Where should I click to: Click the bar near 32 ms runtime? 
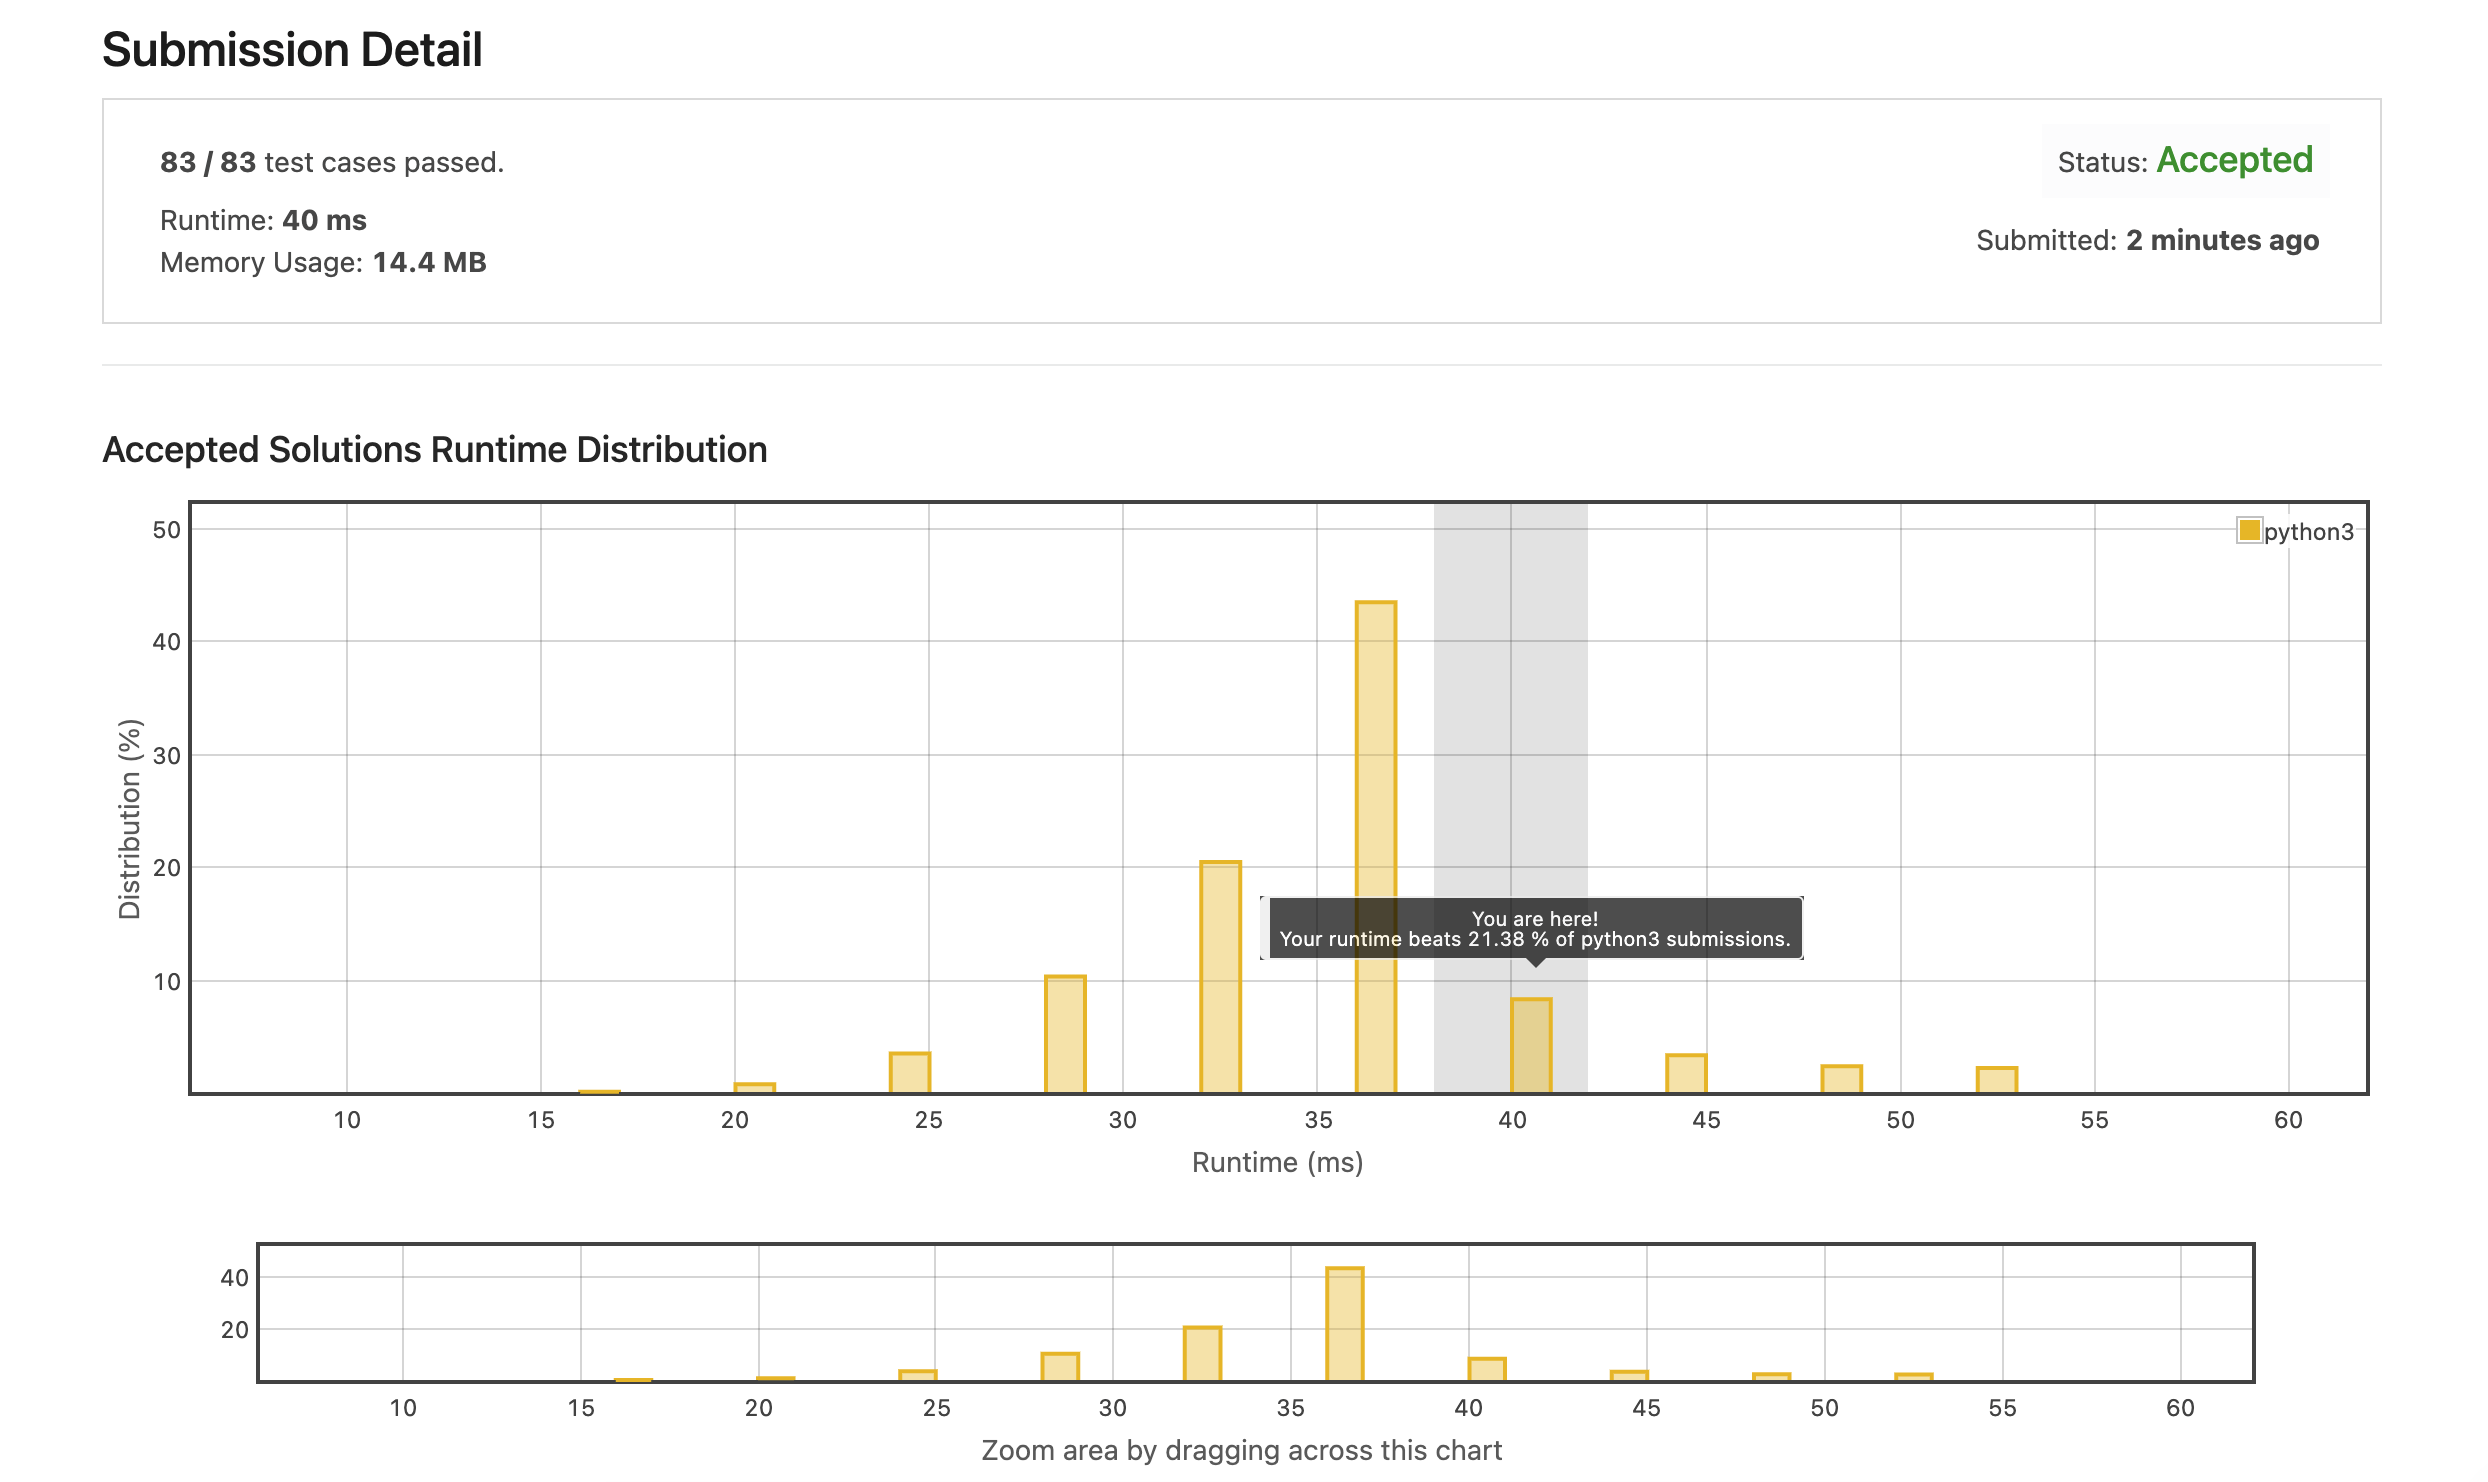tap(1220, 976)
